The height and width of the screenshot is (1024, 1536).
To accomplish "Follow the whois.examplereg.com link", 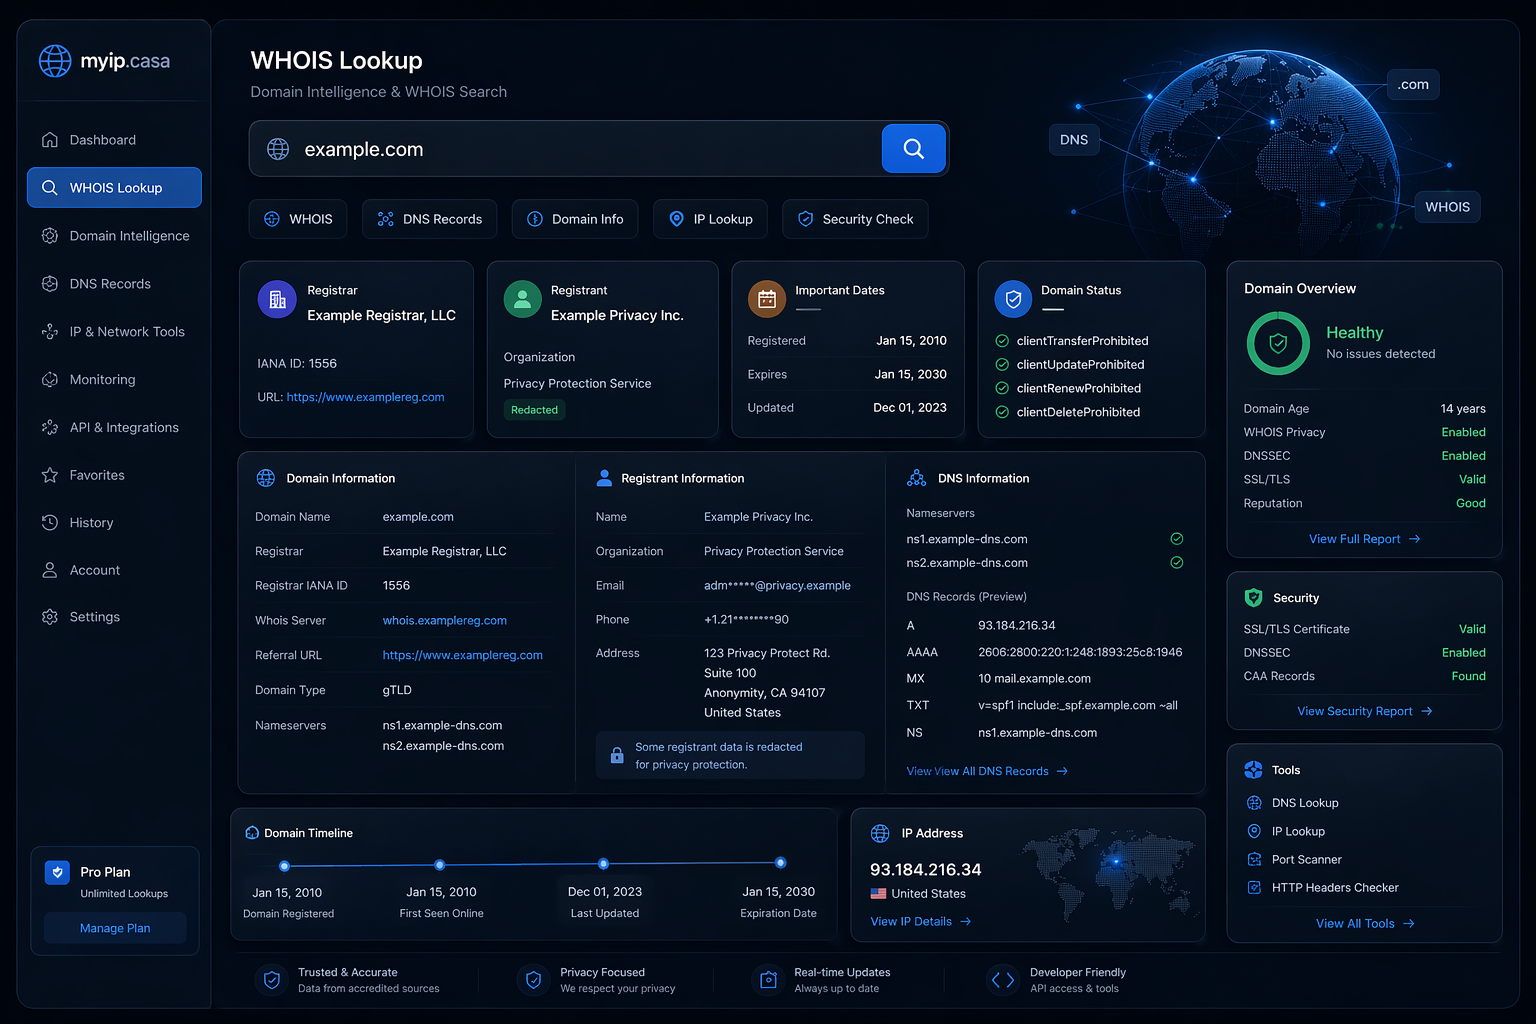I will pyautogui.click(x=444, y=620).
